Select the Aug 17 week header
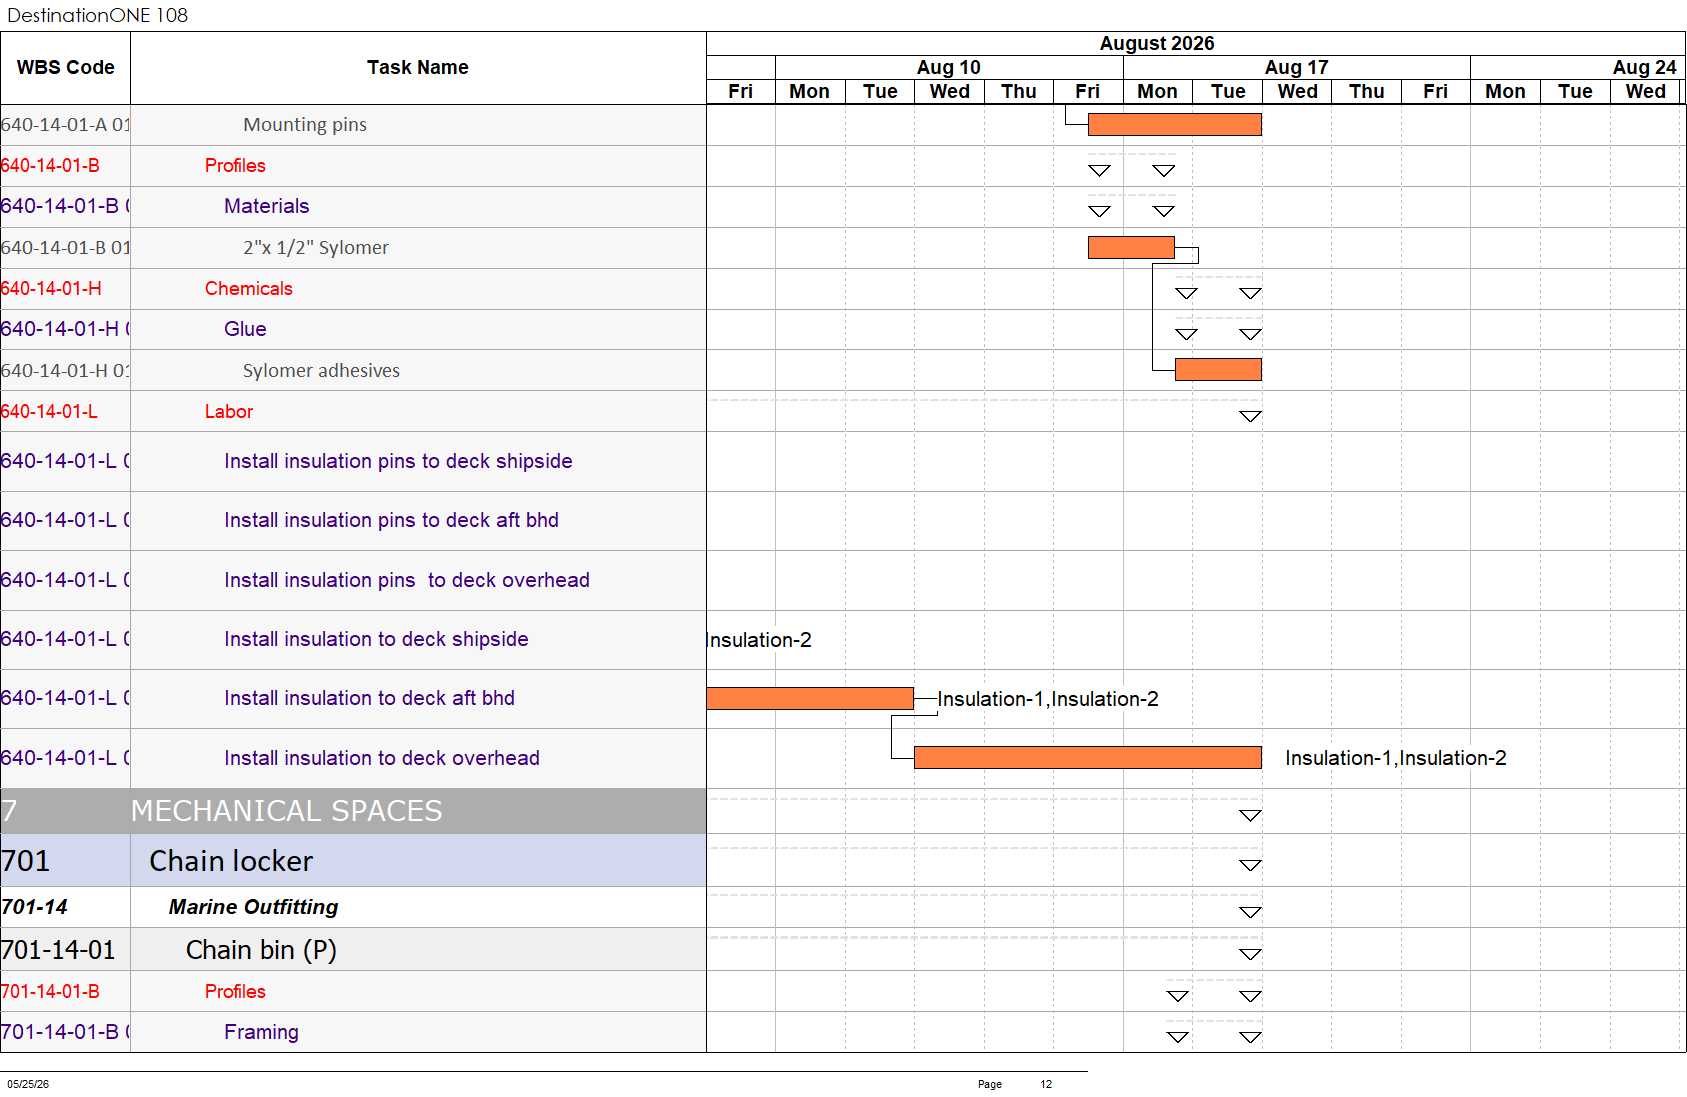The width and height of the screenshot is (1687, 1097). (1297, 67)
